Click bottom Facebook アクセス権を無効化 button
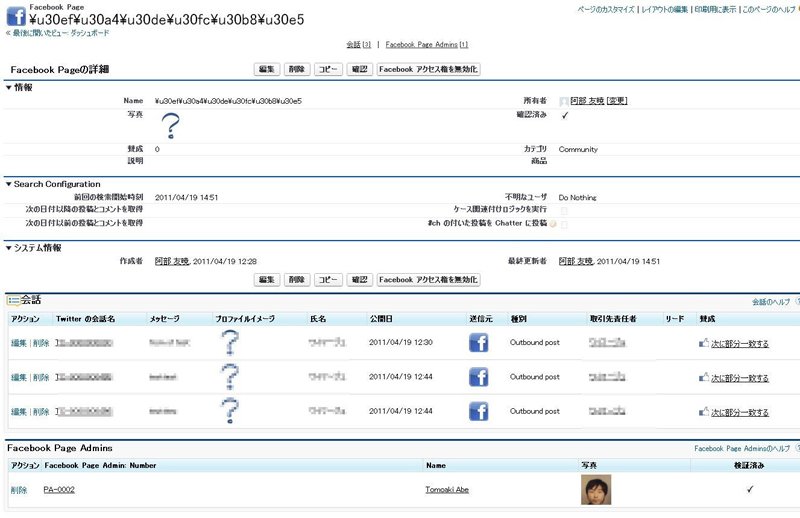Viewport: 800px width, 518px height. 429,280
